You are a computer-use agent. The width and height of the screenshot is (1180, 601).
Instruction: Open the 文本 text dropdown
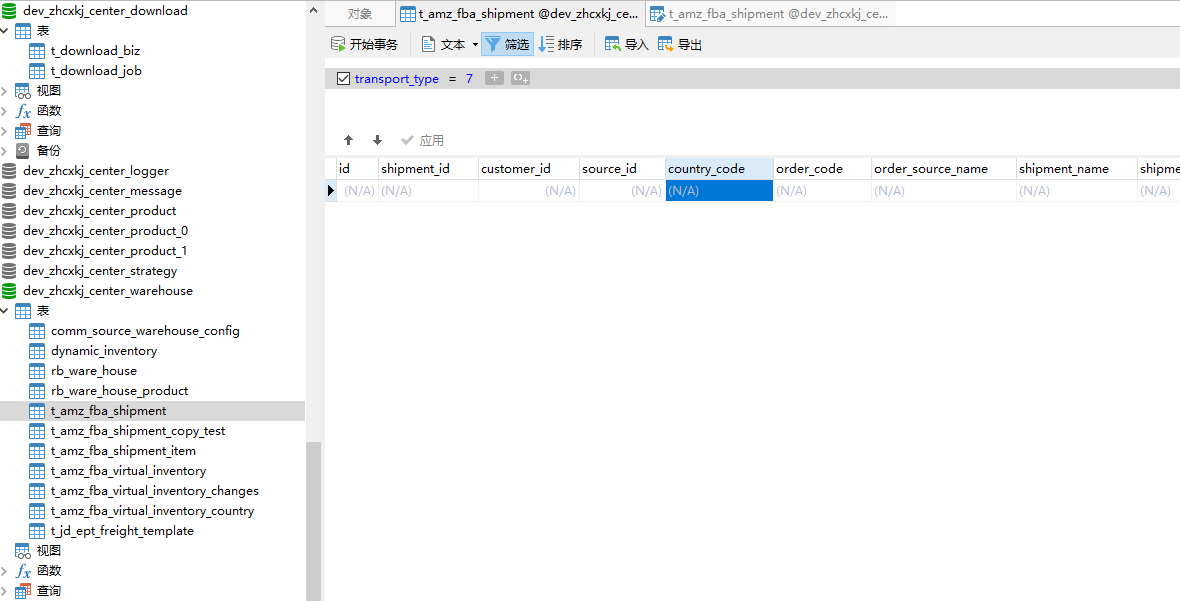449,44
